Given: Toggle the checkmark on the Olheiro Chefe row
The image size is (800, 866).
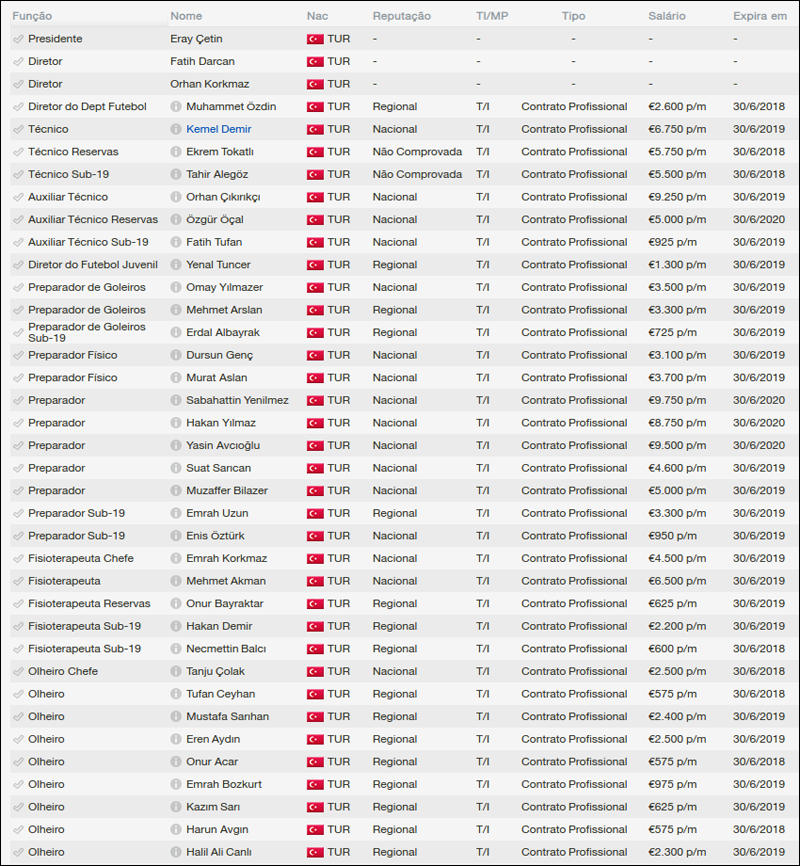Looking at the screenshot, I should [x=18, y=672].
